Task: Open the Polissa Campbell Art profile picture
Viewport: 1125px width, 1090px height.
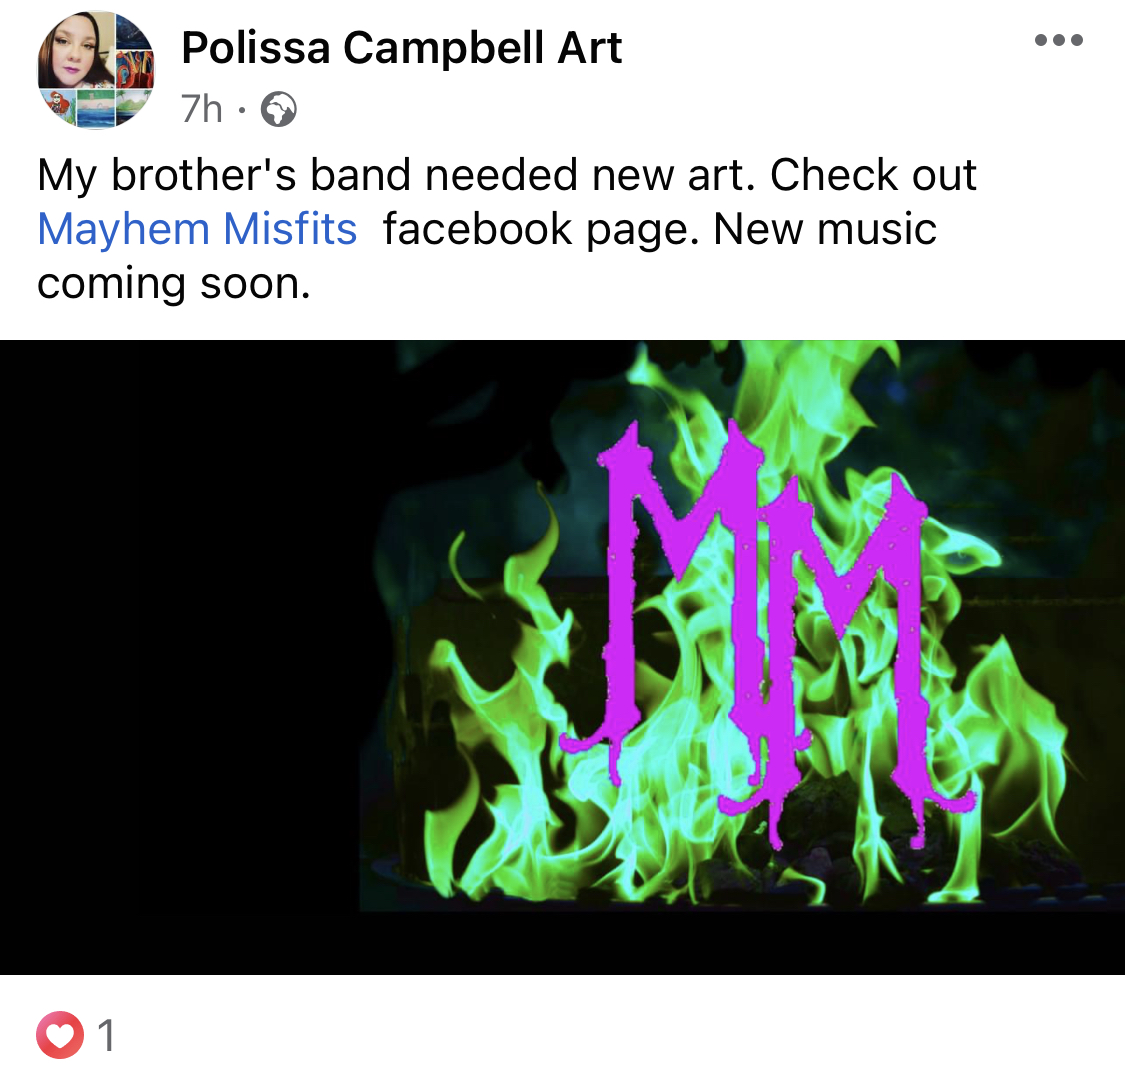Action: pyautogui.click(x=95, y=70)
